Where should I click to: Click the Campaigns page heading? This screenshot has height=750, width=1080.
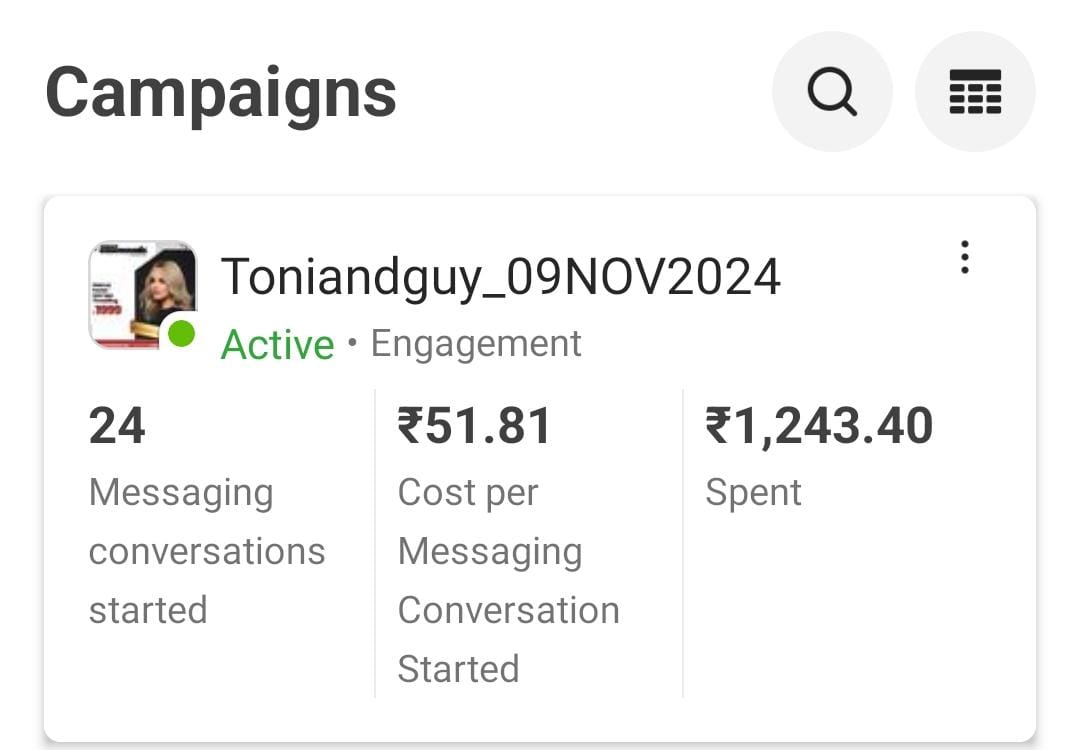point(221,93)
